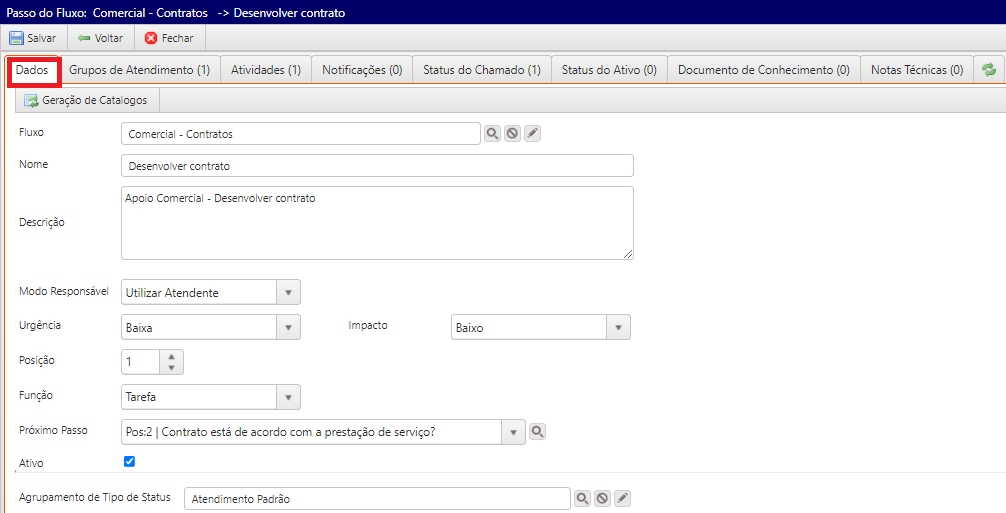Edit Agrupamento de Tipo de Status with pencil
This screenshot has width=1006, height=513.
coord(622,498)
